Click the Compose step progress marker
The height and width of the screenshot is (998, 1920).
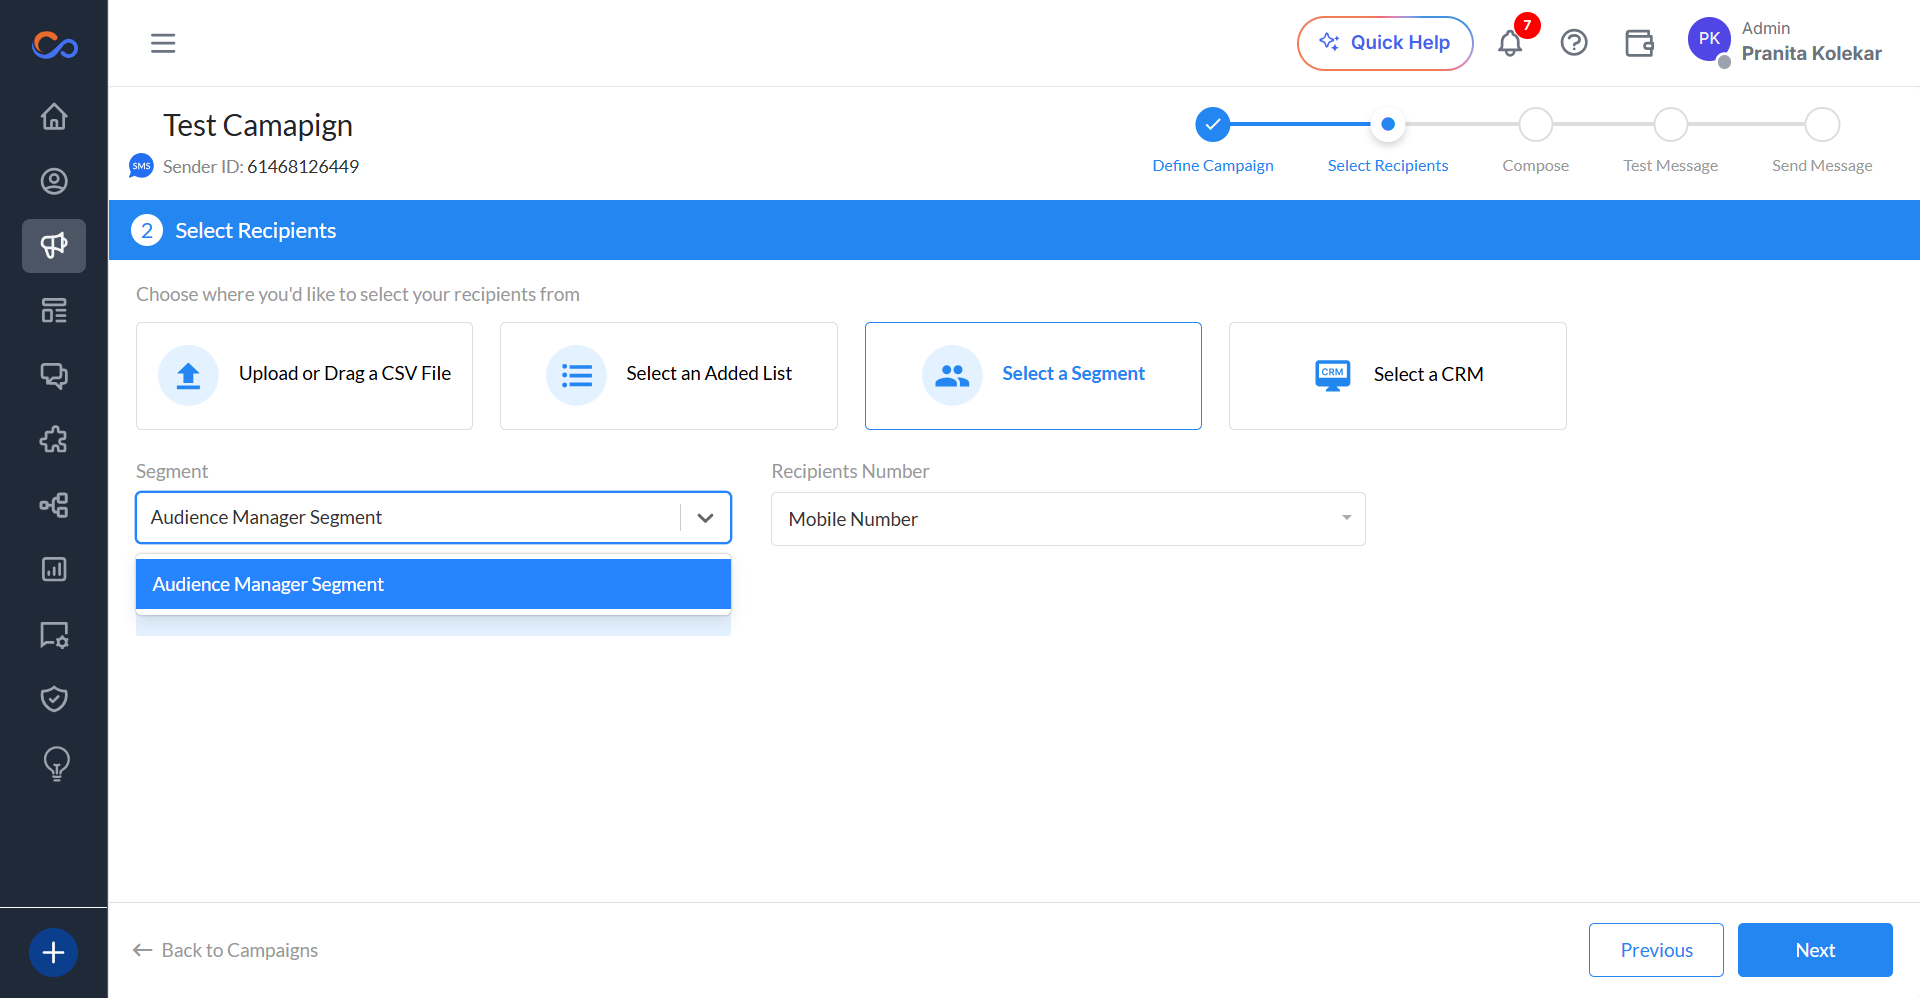[x=1536, y=125]
